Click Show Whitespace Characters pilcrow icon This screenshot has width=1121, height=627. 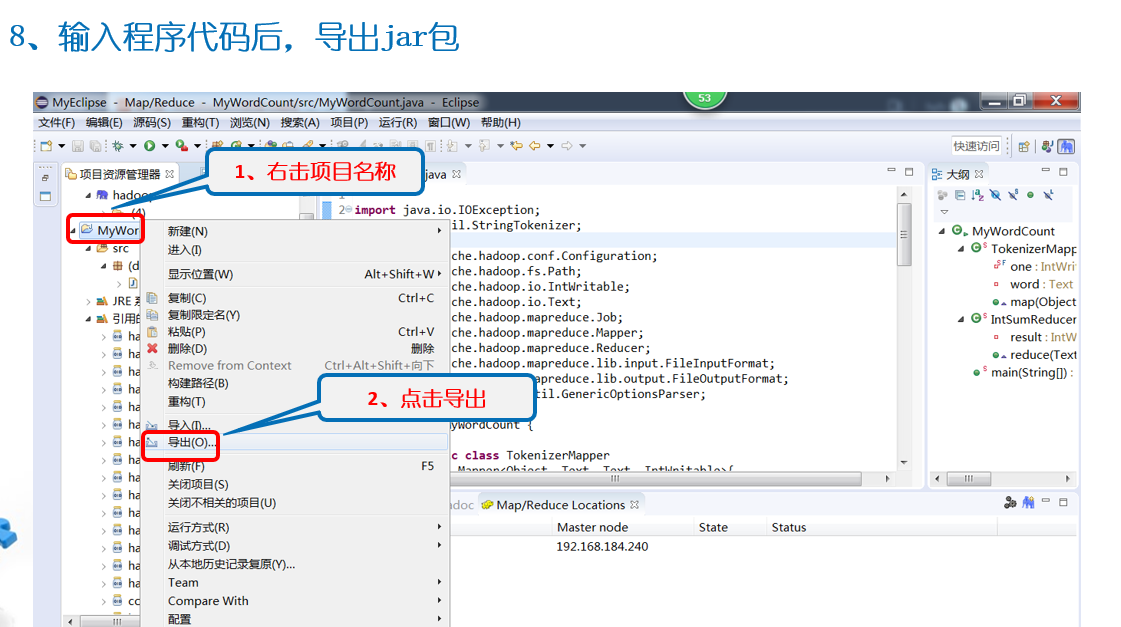click(x=430, y=146)
